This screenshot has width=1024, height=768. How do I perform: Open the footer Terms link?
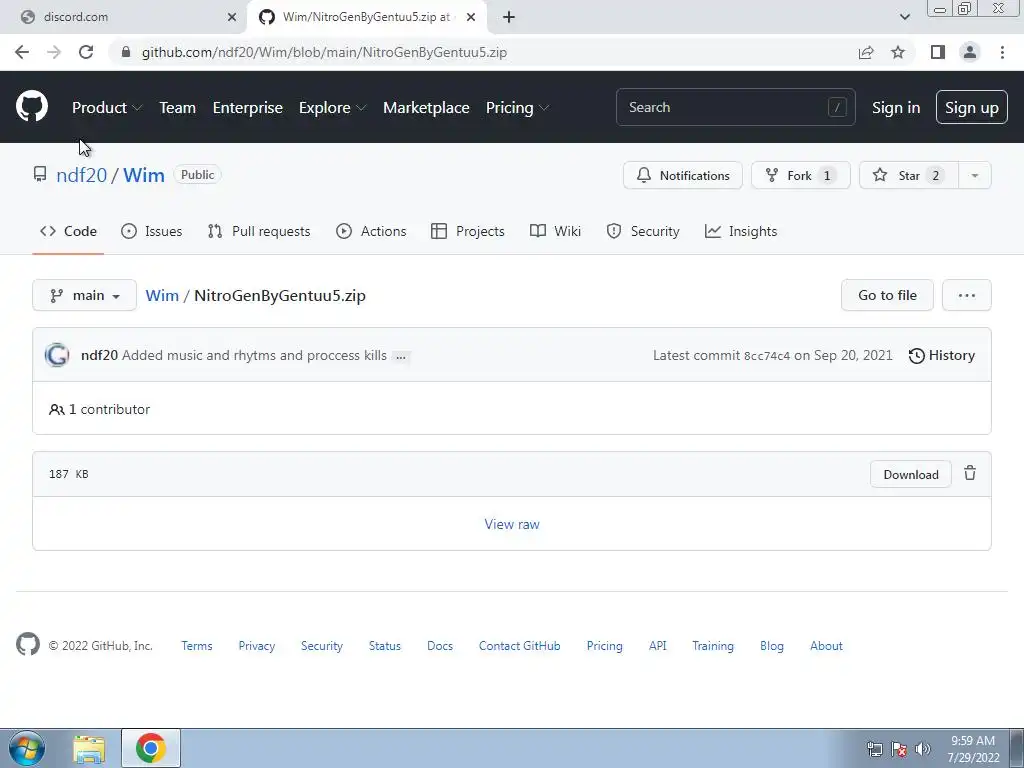(197, 645)
